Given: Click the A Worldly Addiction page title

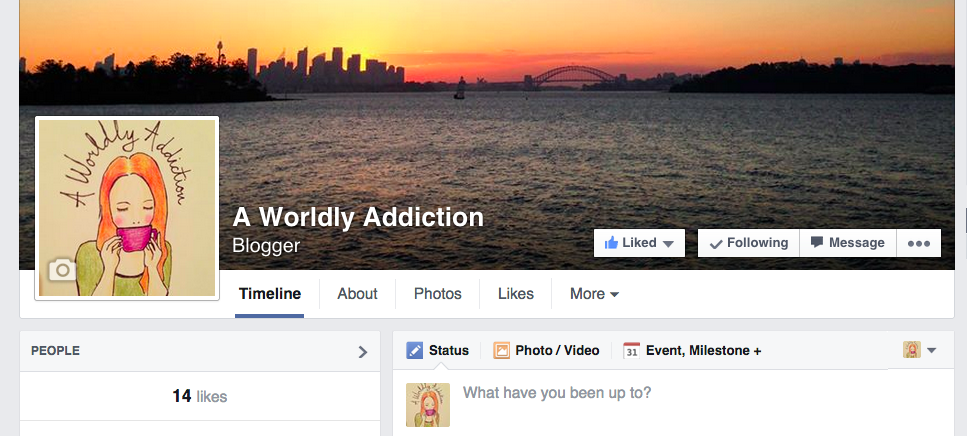Looking at the screenshot, I should tap(358, 217).
